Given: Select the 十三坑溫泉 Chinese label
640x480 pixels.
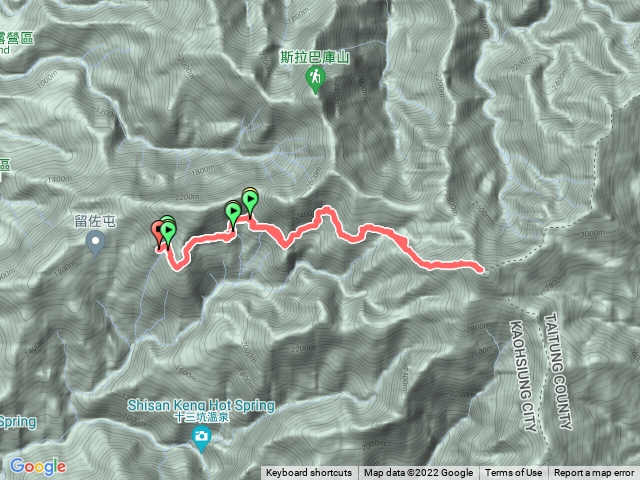Looking at the screenshot, I should click(x=201, y=417).
